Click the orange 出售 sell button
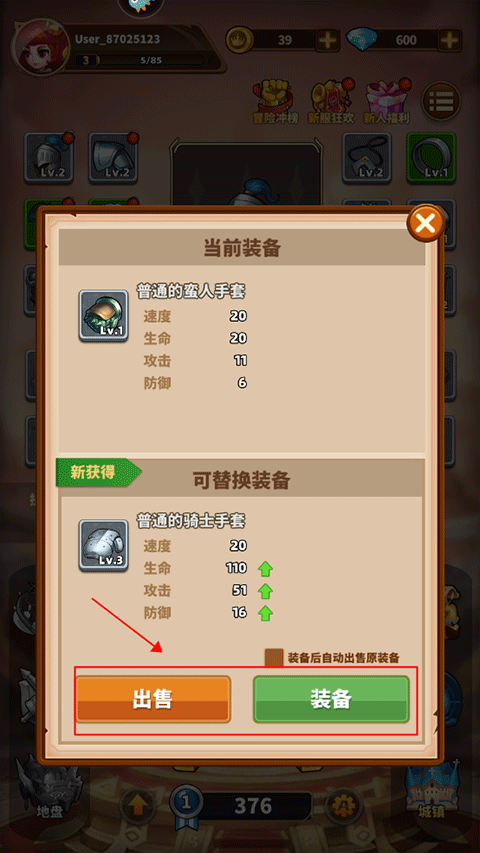Screen dimensions: 480x853 click(153, 699)
